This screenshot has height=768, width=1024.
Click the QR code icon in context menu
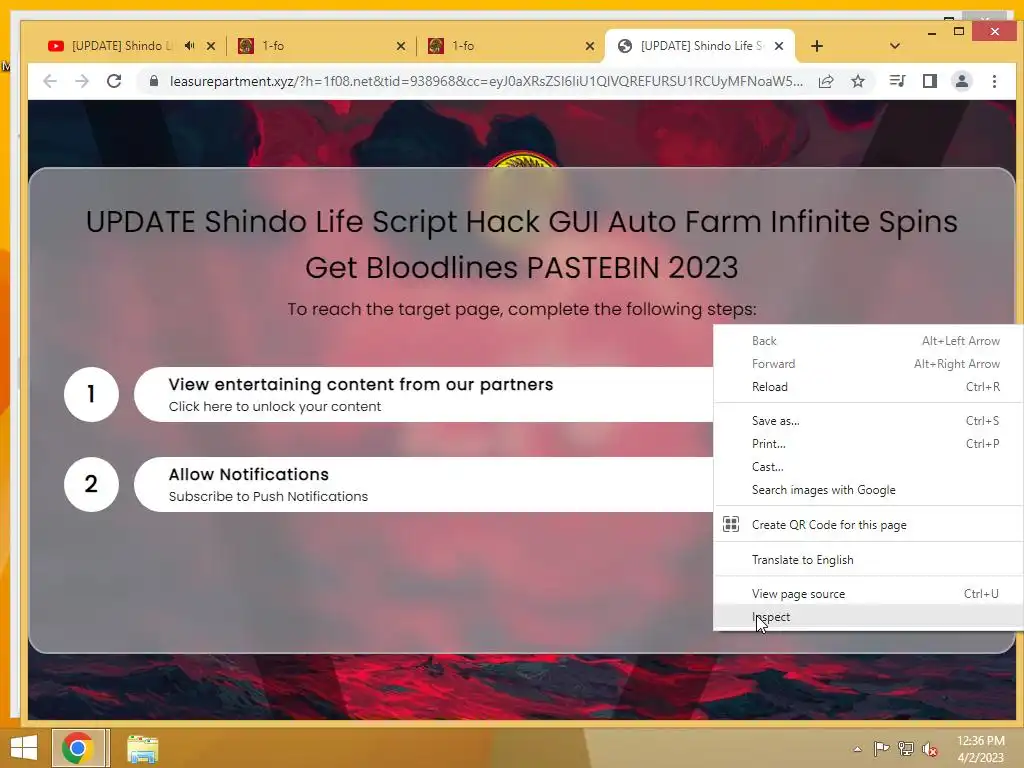[x=731, y=524]
